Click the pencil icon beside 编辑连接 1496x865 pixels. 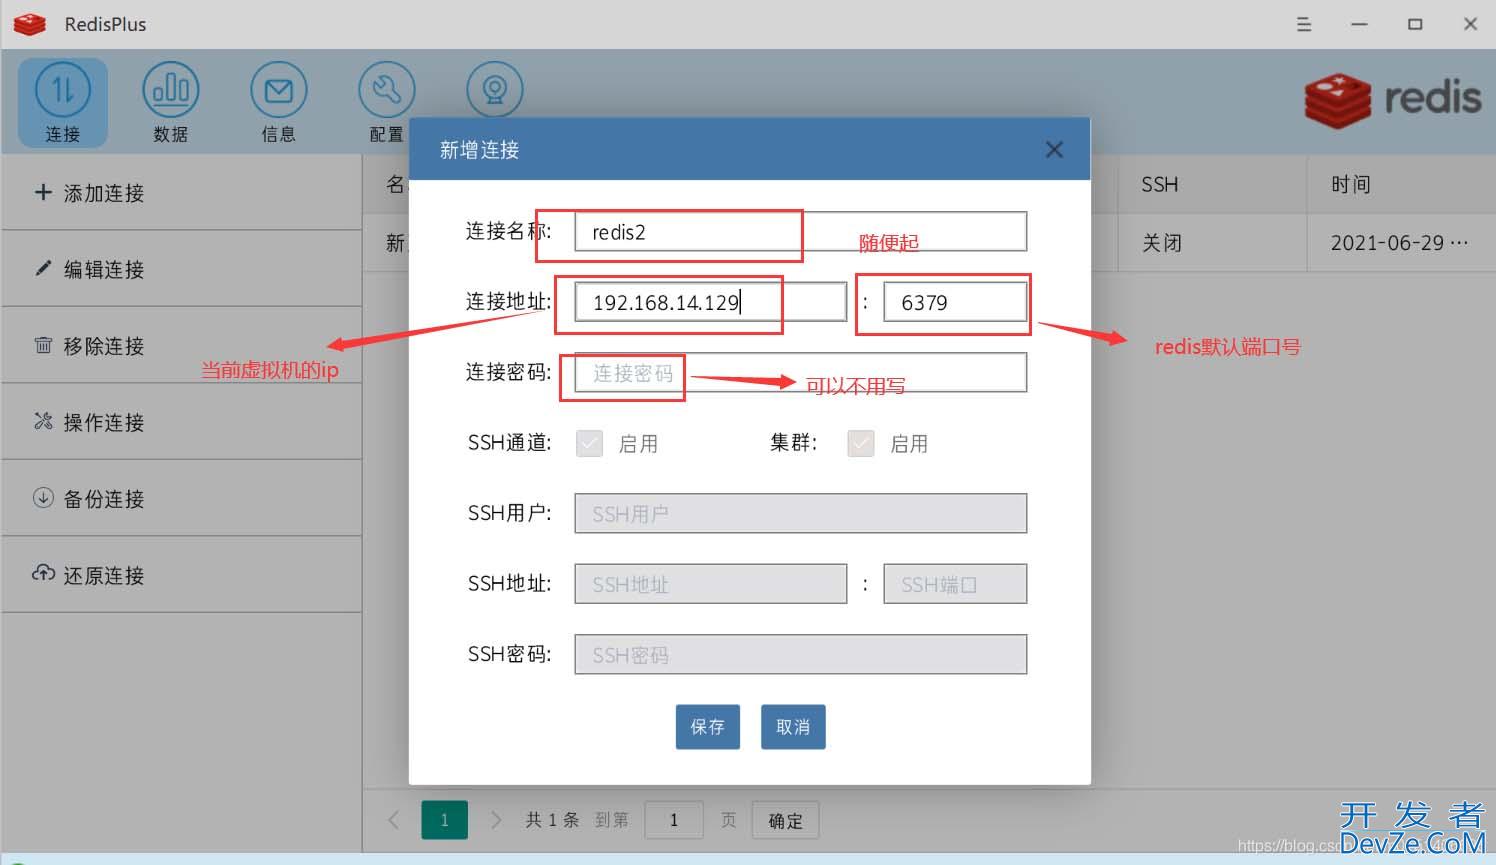point(43,268)
